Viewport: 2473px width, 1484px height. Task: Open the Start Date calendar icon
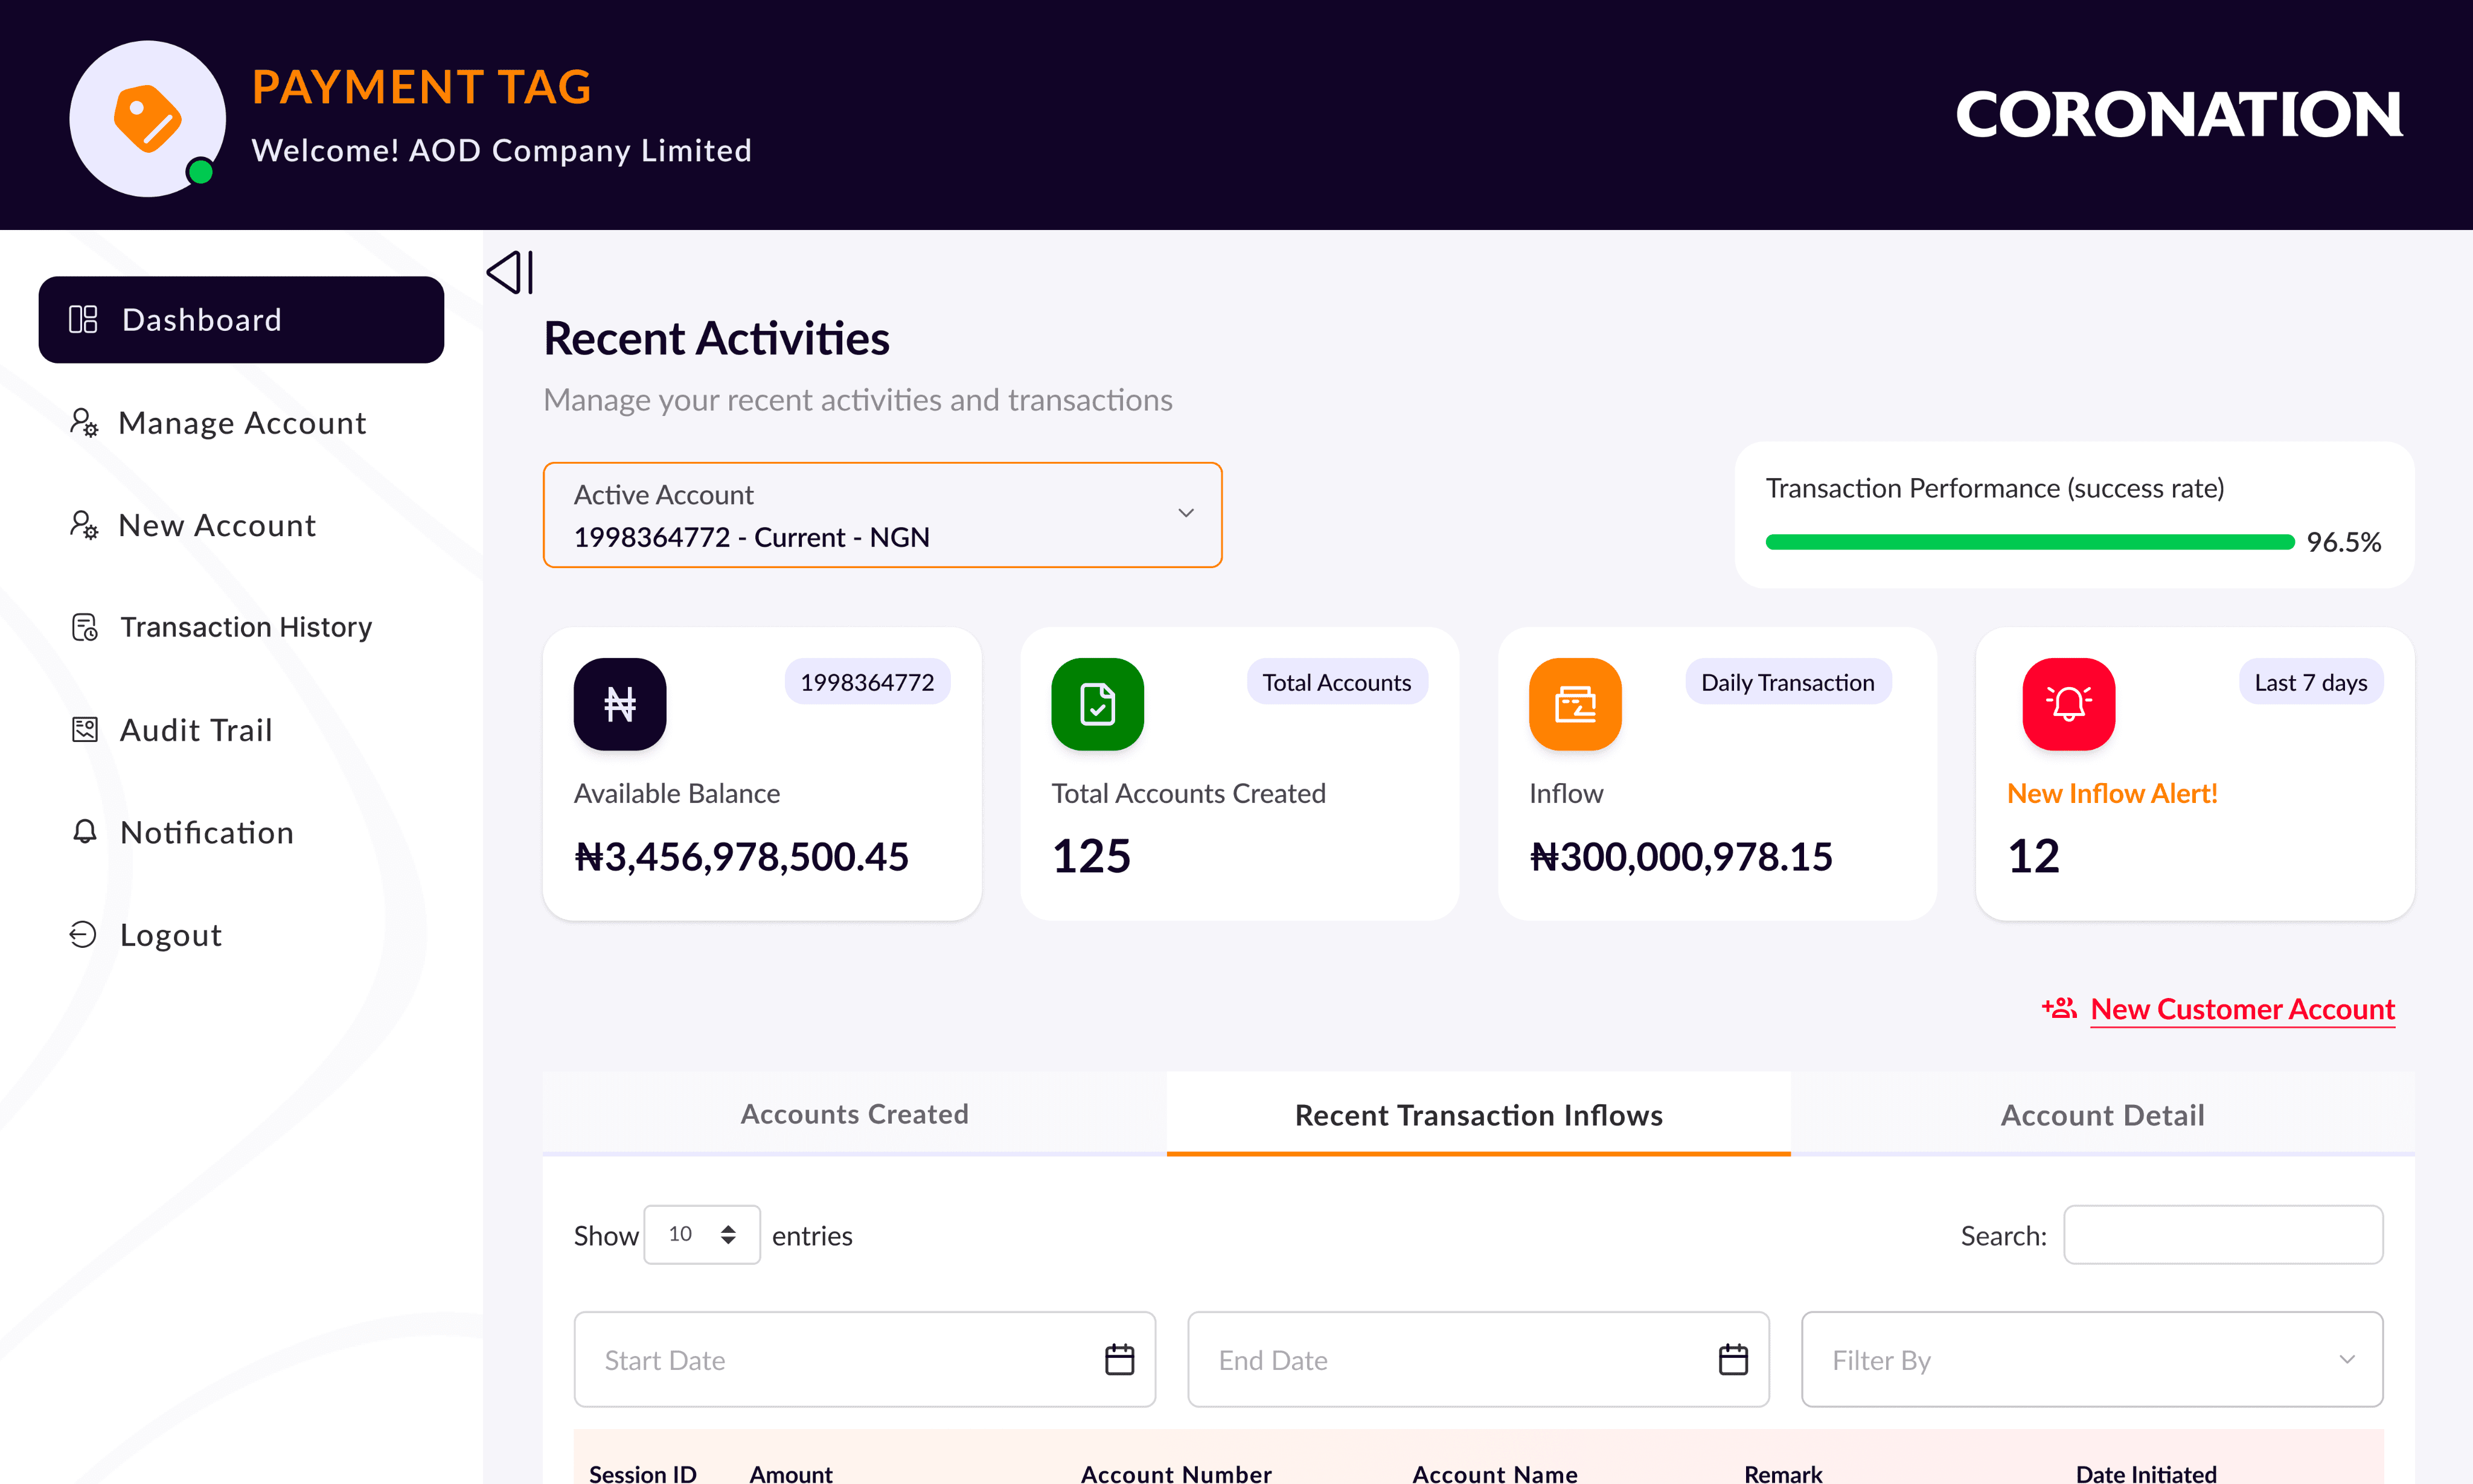[1119, 1360]
